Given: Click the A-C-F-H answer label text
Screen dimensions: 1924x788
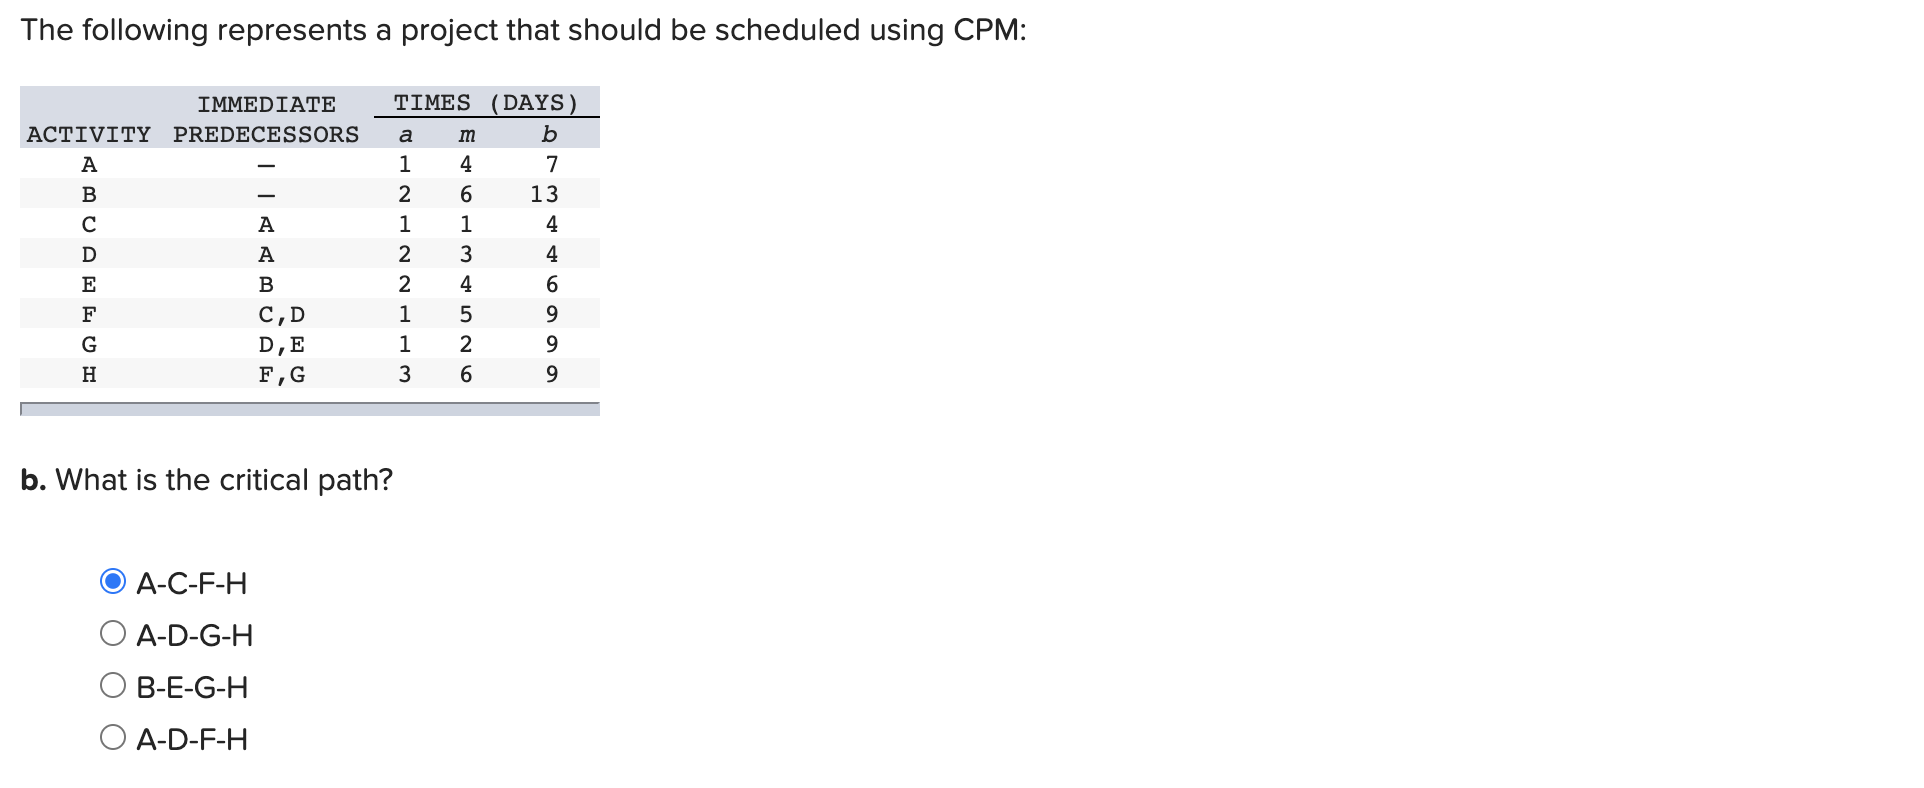Looking at the screenshot, I should 192,583.
